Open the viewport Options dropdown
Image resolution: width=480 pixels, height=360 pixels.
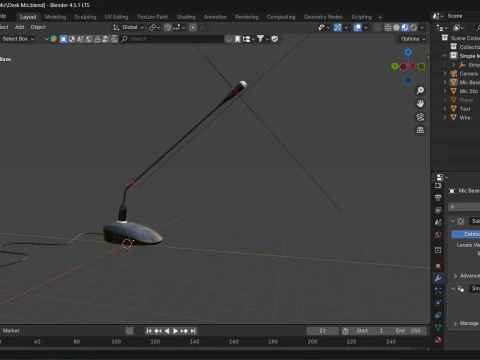413,39
